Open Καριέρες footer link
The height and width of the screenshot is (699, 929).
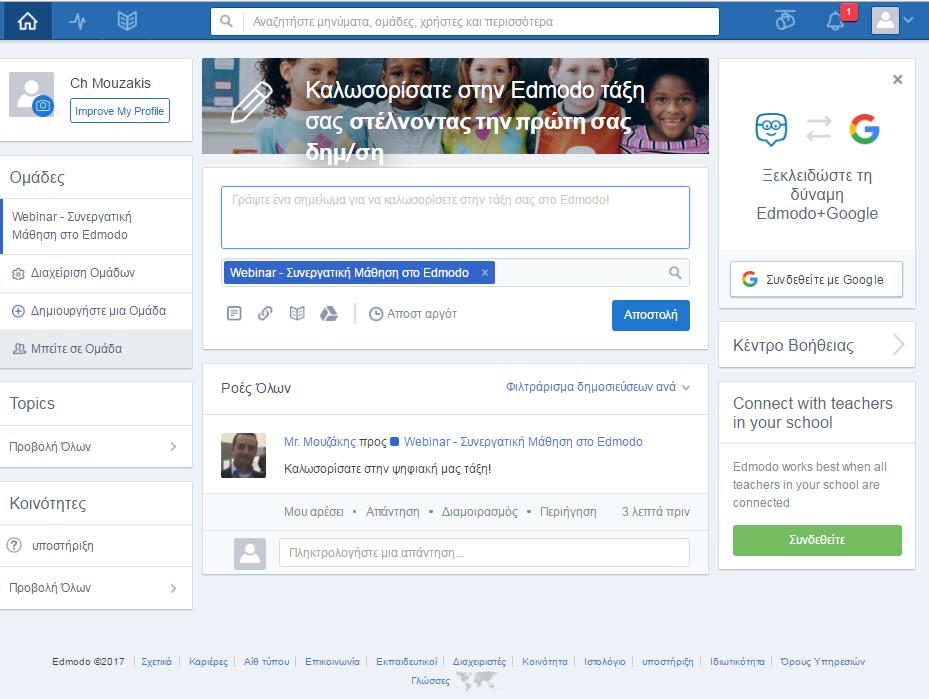click(208, 662)
